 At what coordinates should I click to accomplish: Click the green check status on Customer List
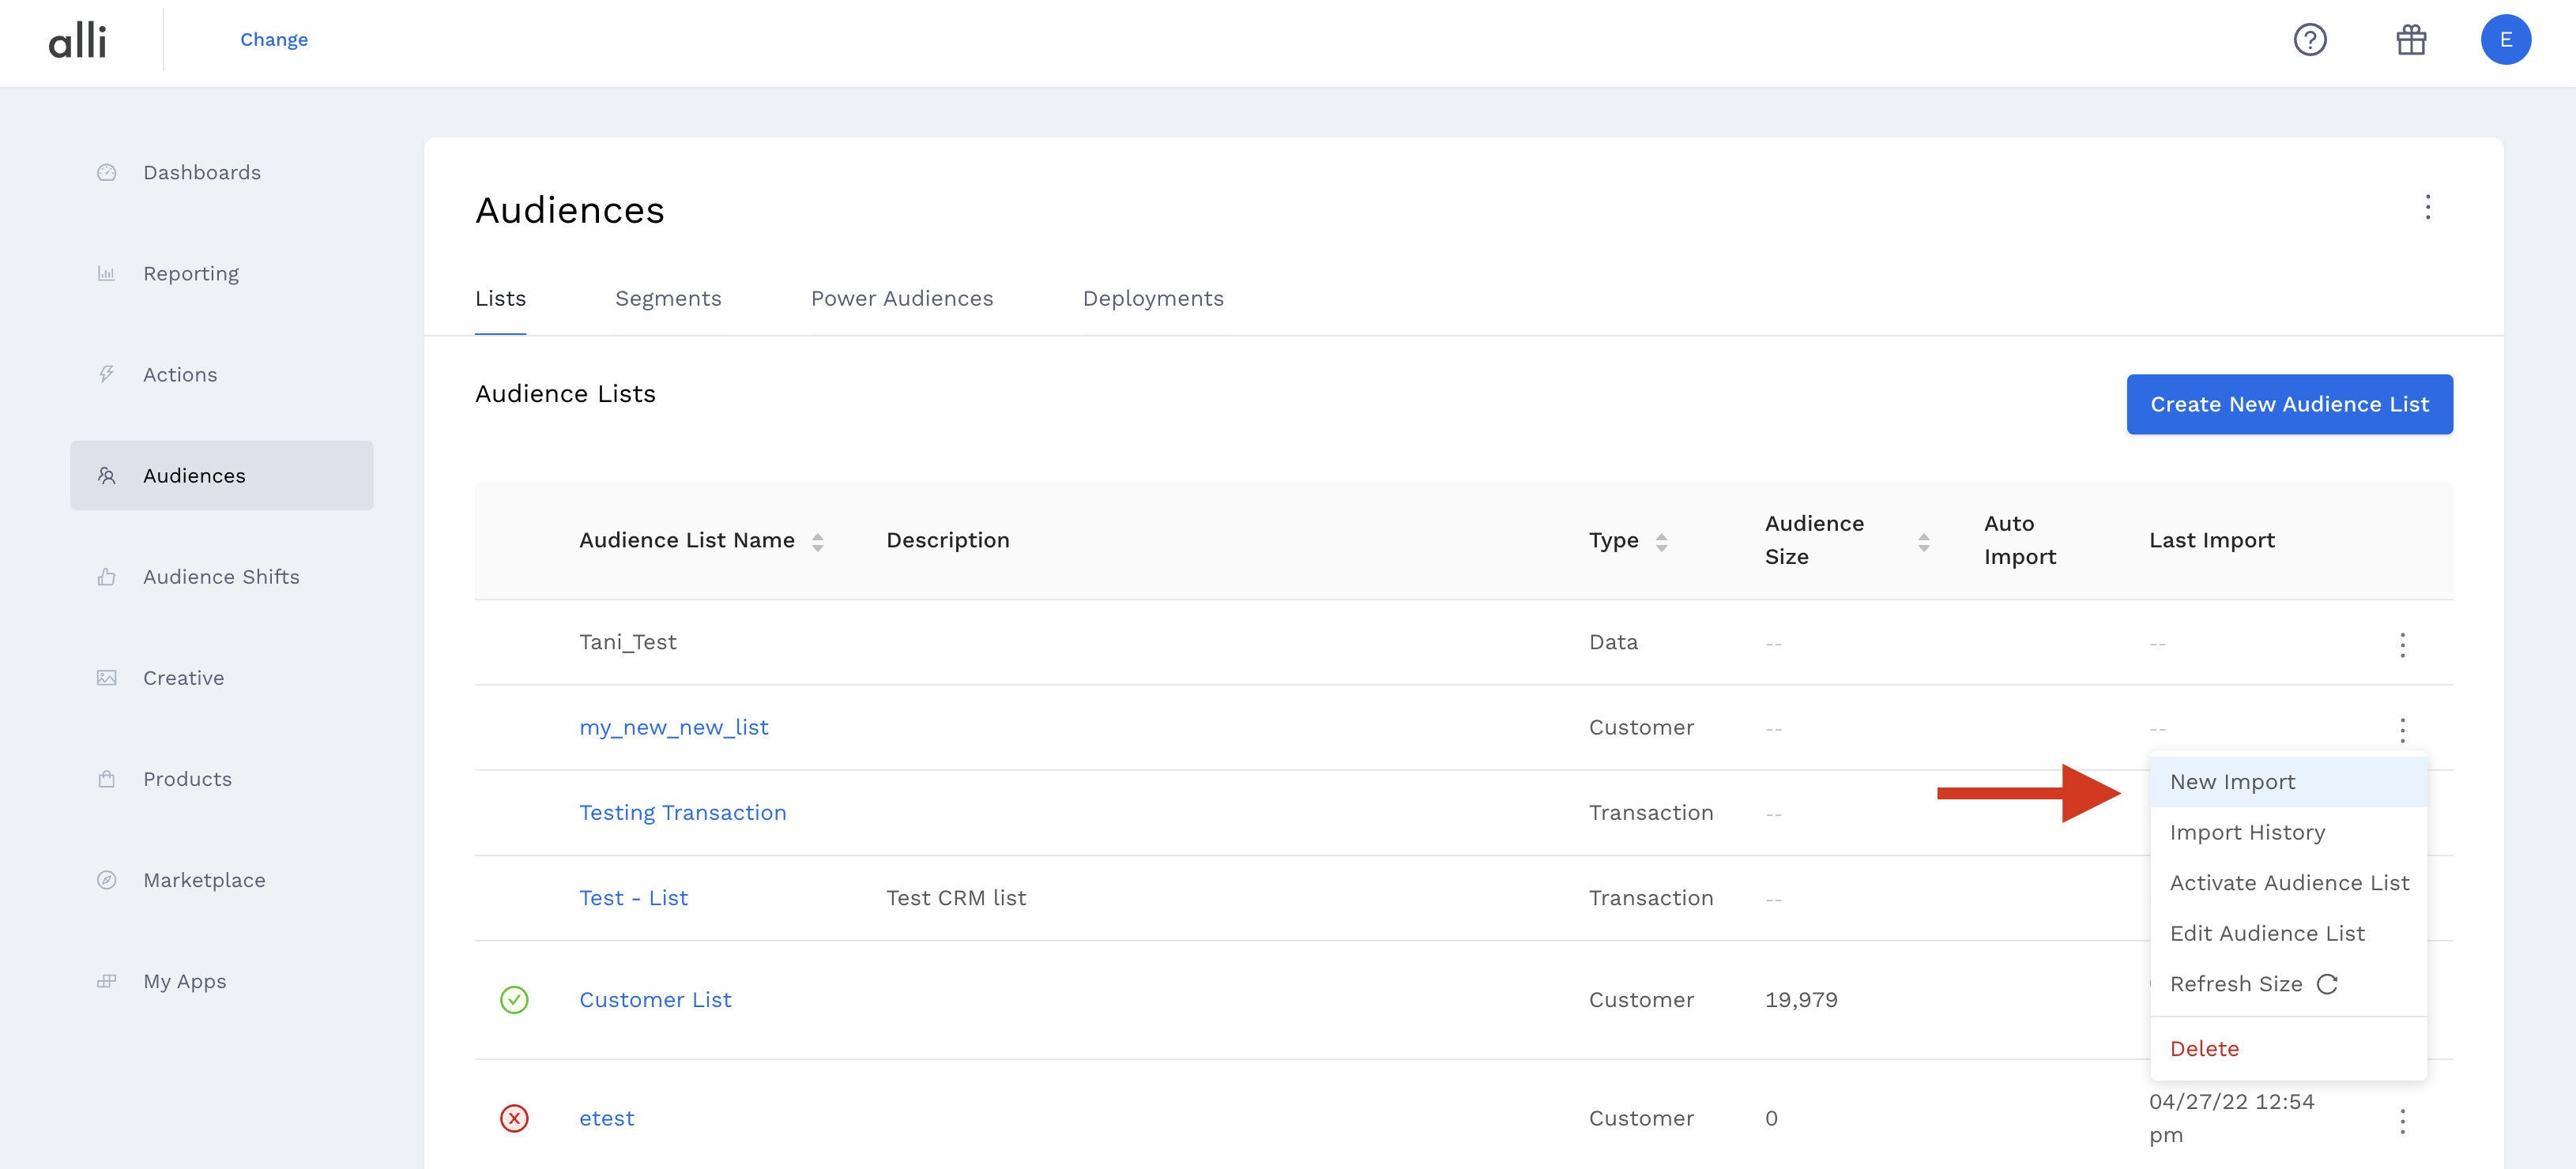pyautogui.click(x=514, y=999)
